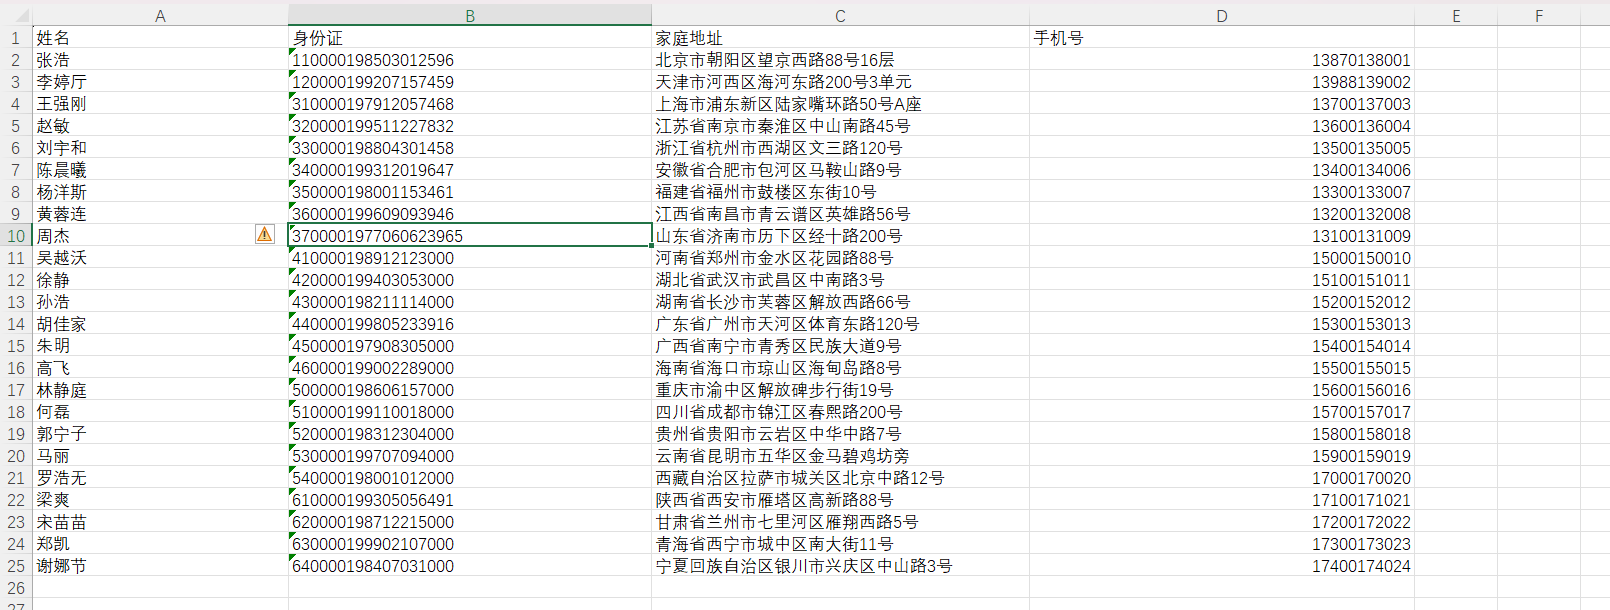Click address 青海省西宁市城中区南大街11号
The height and width of the screenshot is (610, 1610).
(x=840, y=544)
